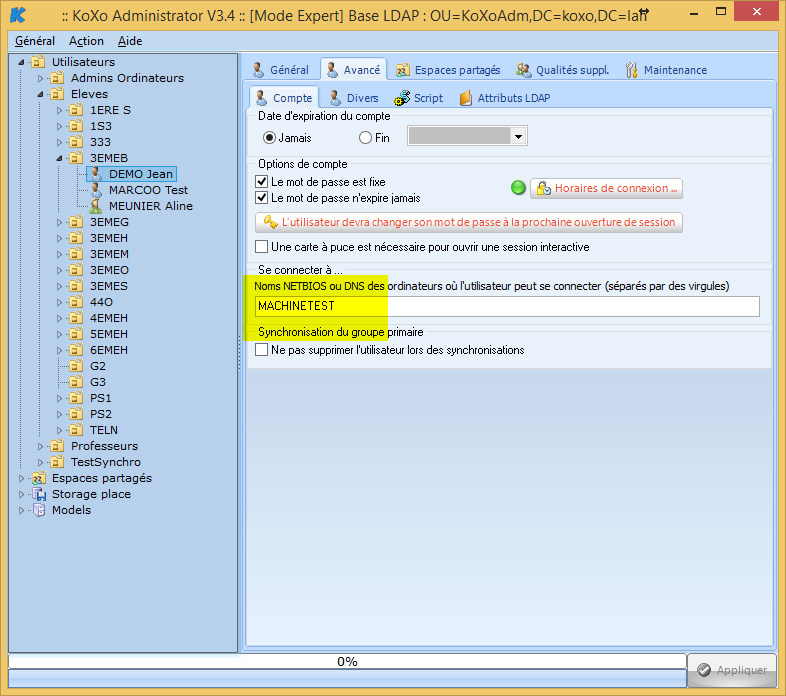Click the Appliquer button
This screenshot has height=696, width=786.
coord(732,670)
